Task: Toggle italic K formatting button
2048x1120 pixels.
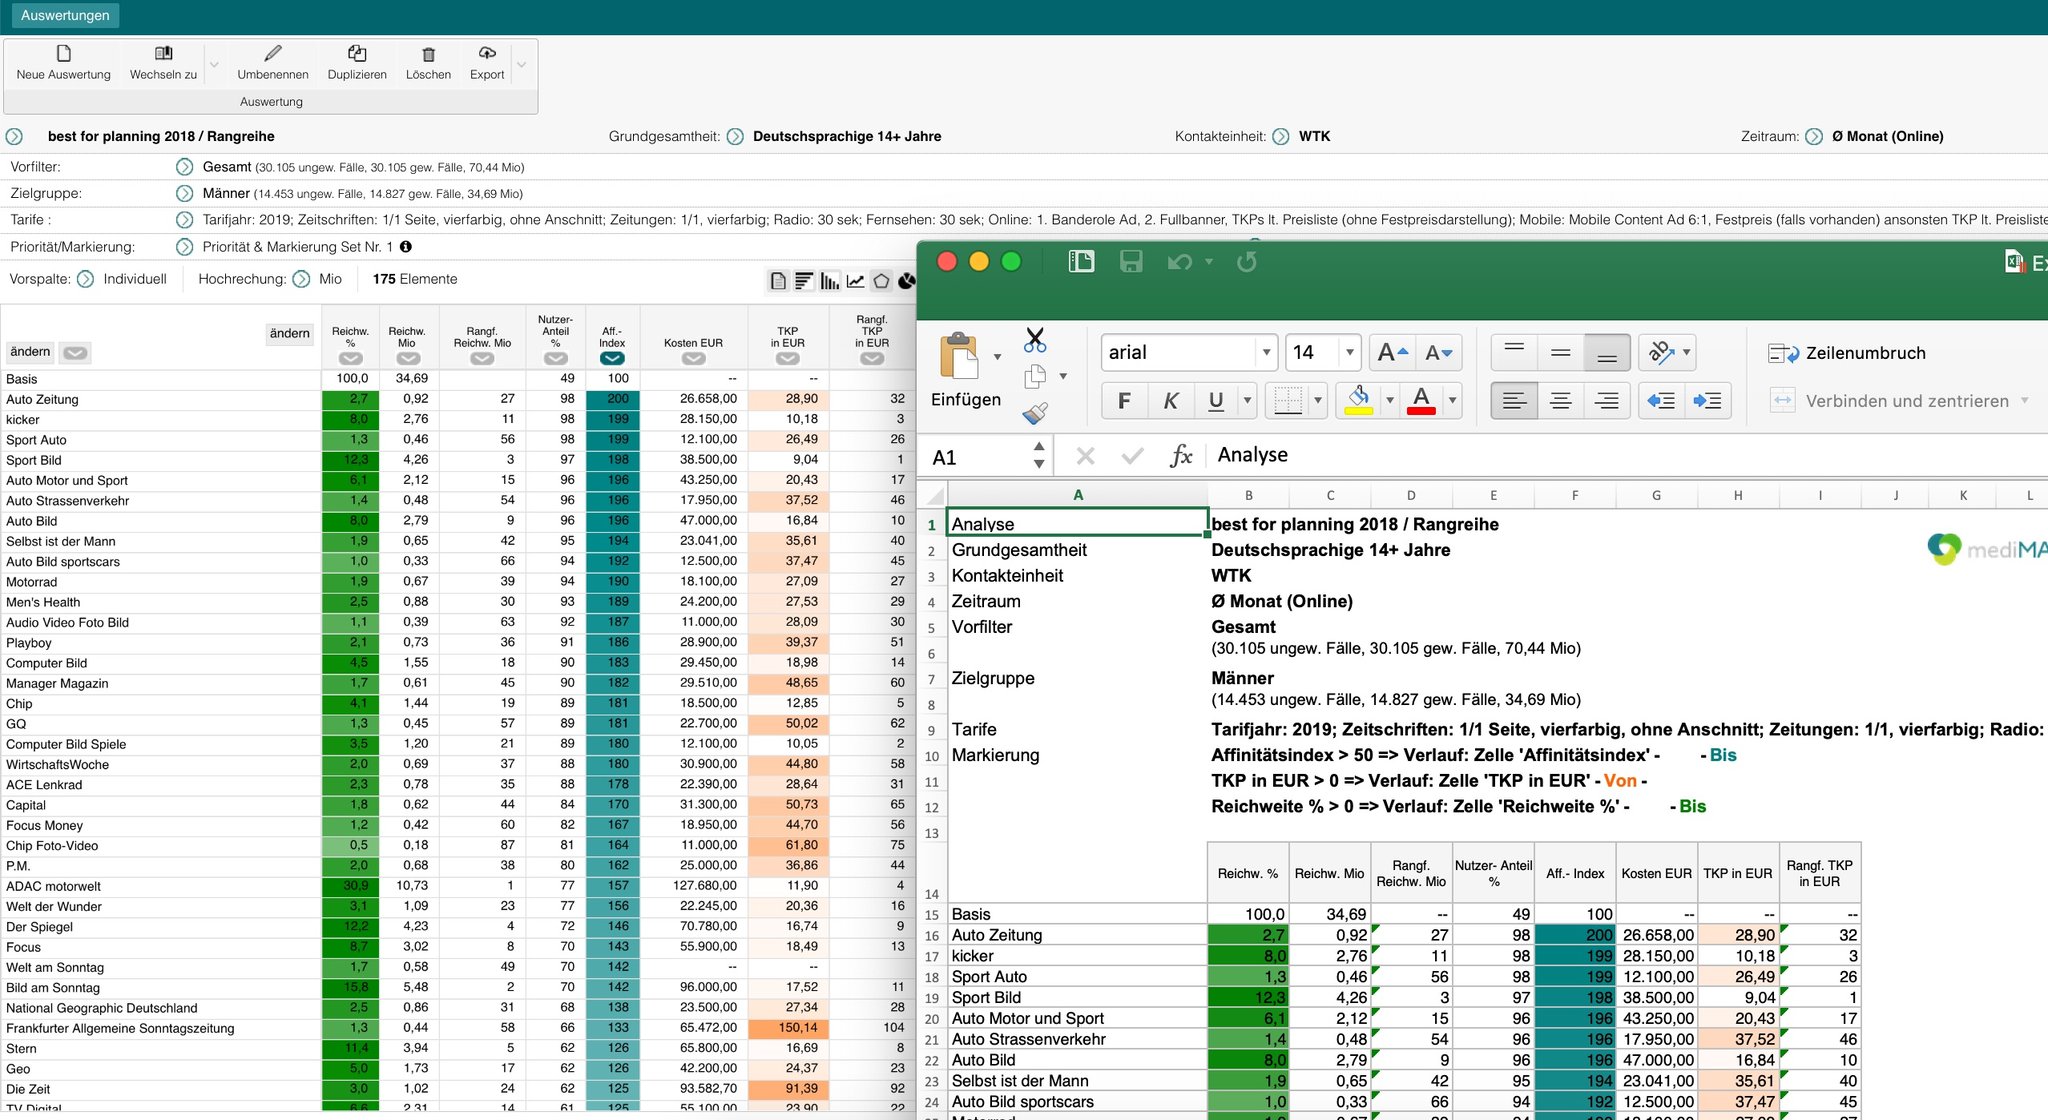Action: tap(1170, 401)
